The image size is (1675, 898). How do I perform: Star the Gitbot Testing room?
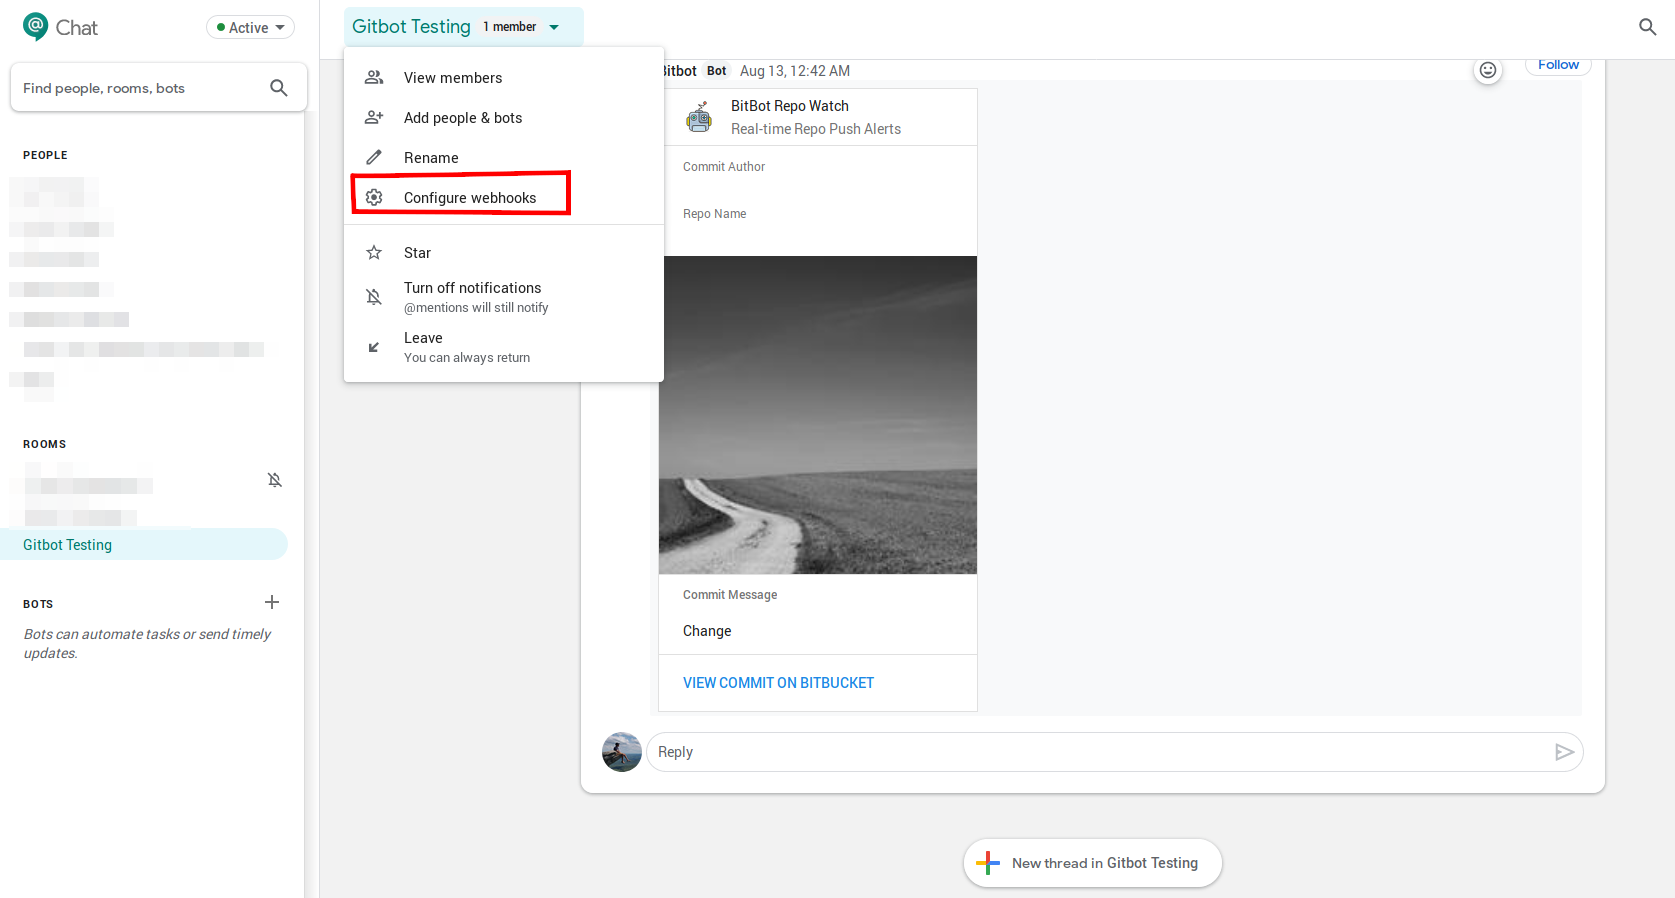pyautogui.click(x=504, y=253)
